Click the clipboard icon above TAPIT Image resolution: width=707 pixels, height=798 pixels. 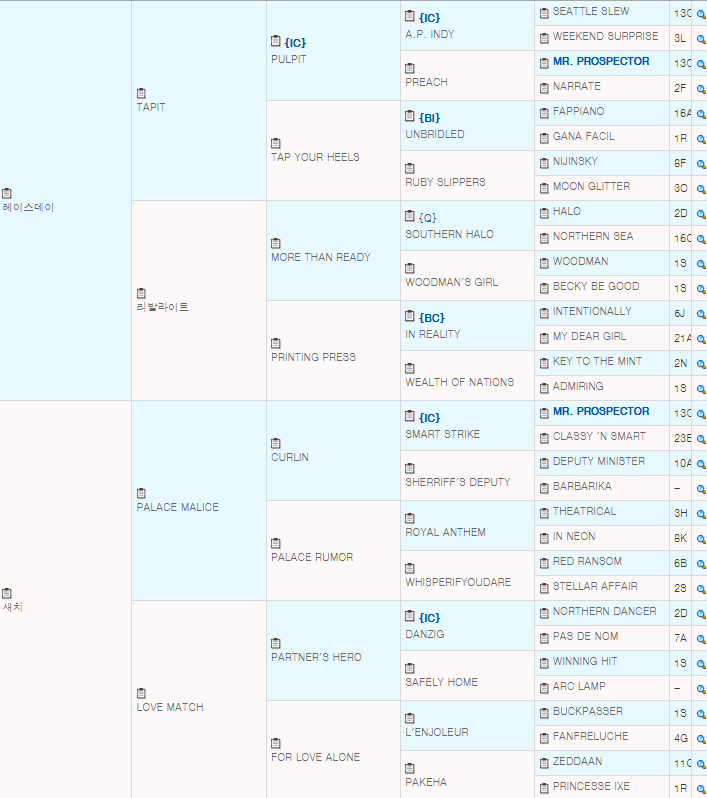[141, 93]
